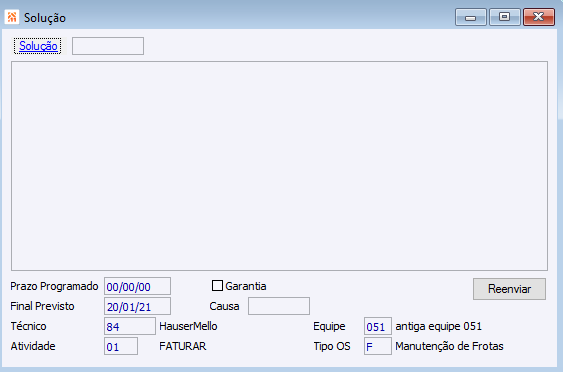Click the Técnico code field showing 84

coord(130,326)
